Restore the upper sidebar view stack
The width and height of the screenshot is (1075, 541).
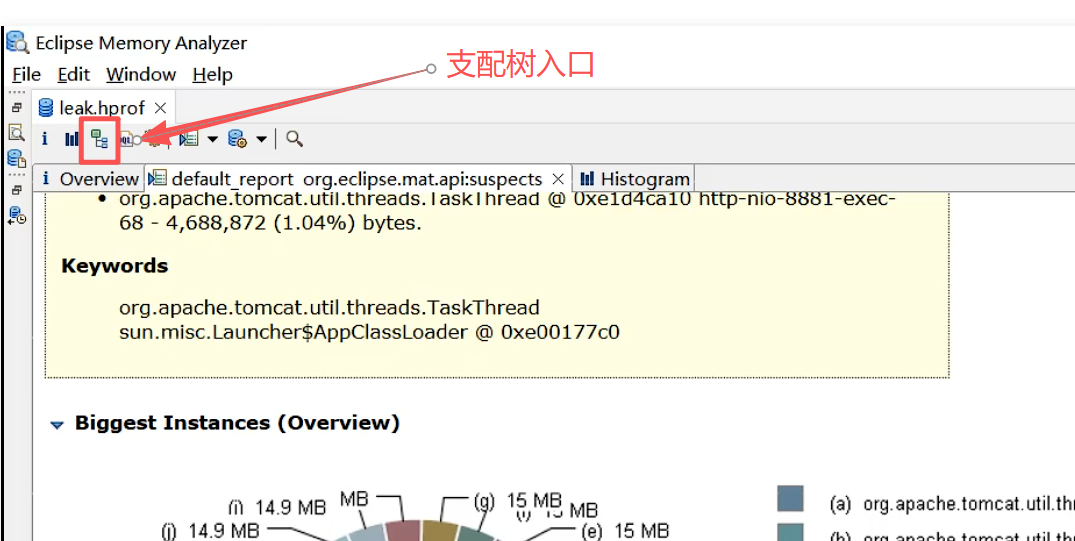(x=17, y=107)
